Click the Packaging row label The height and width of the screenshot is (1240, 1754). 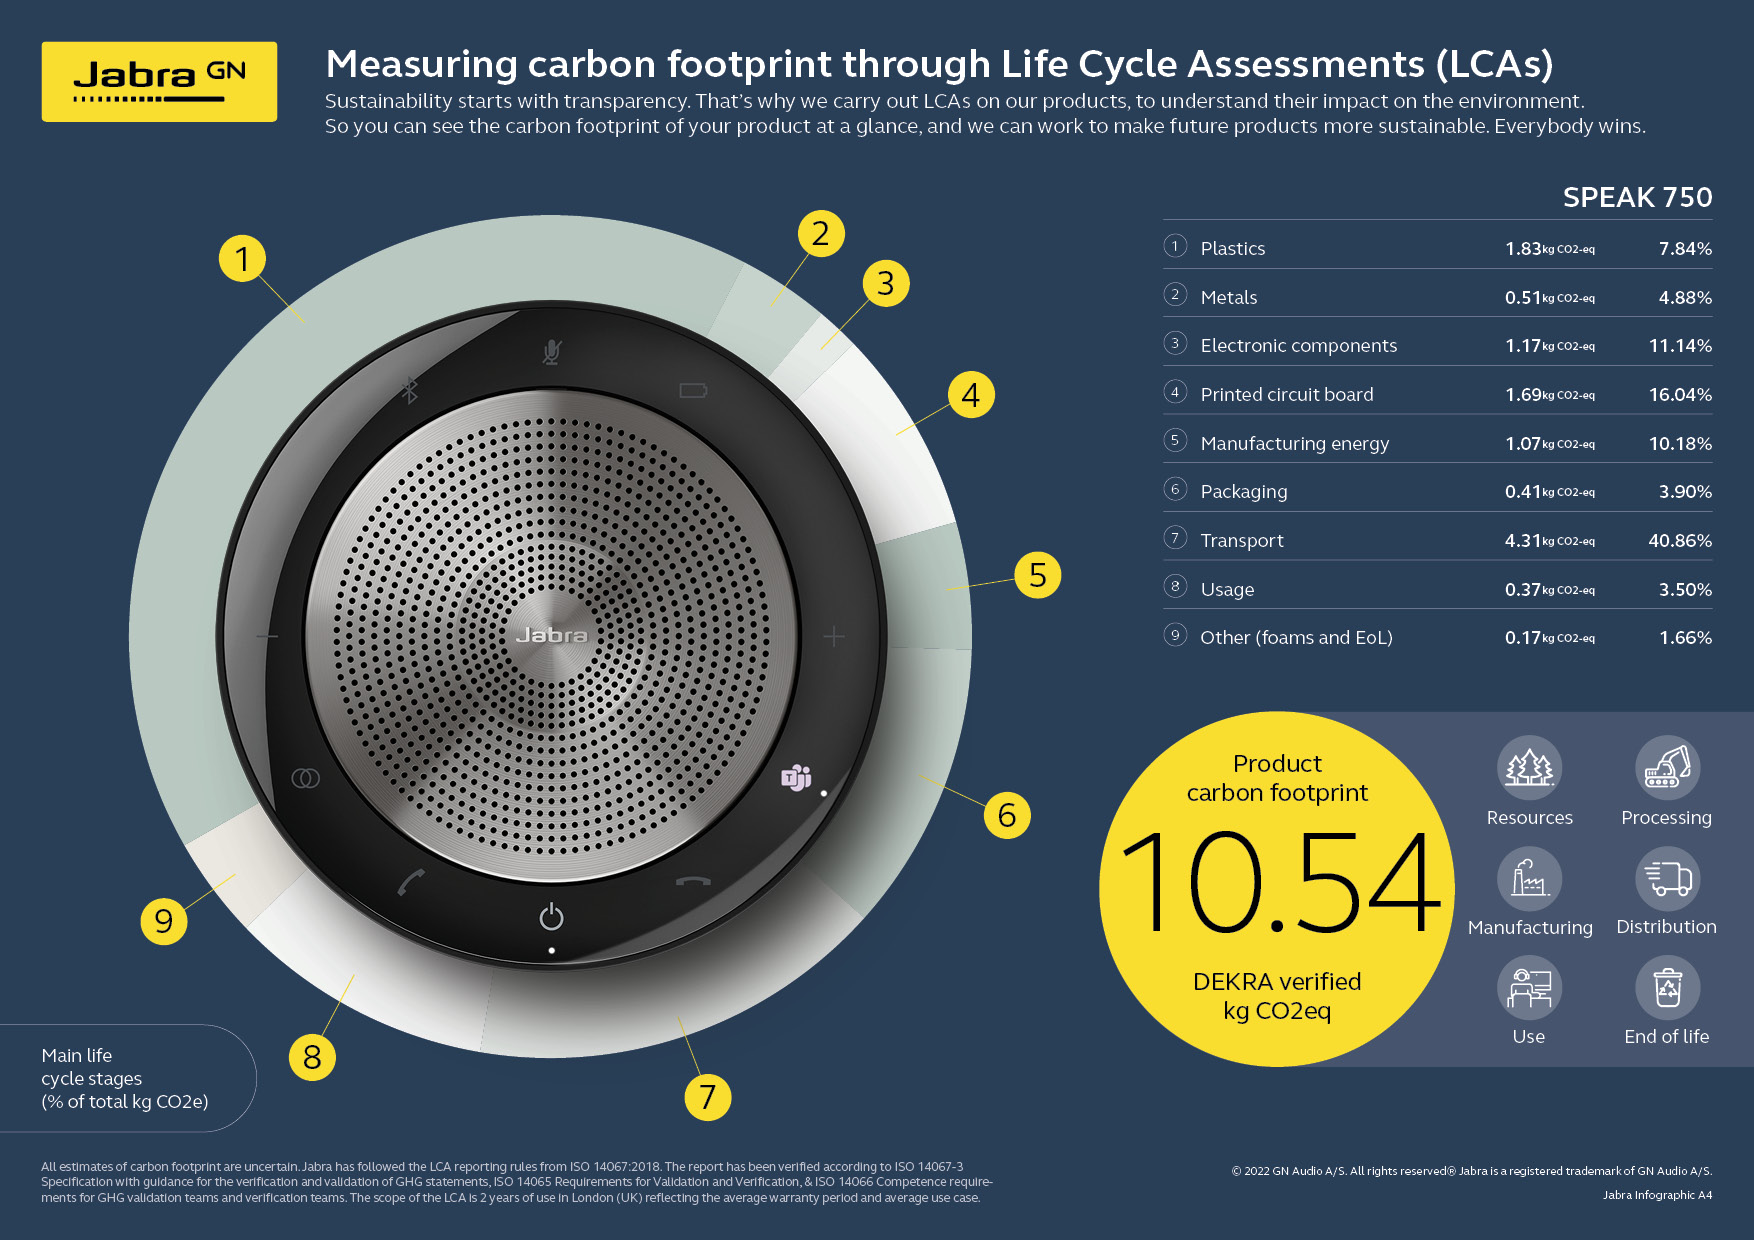(x=1244, y=491)
